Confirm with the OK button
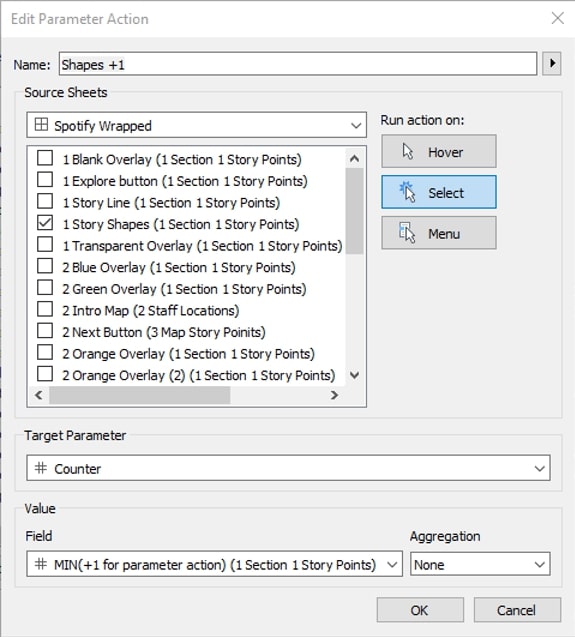The image size is (575, 637). click(420, 610)
